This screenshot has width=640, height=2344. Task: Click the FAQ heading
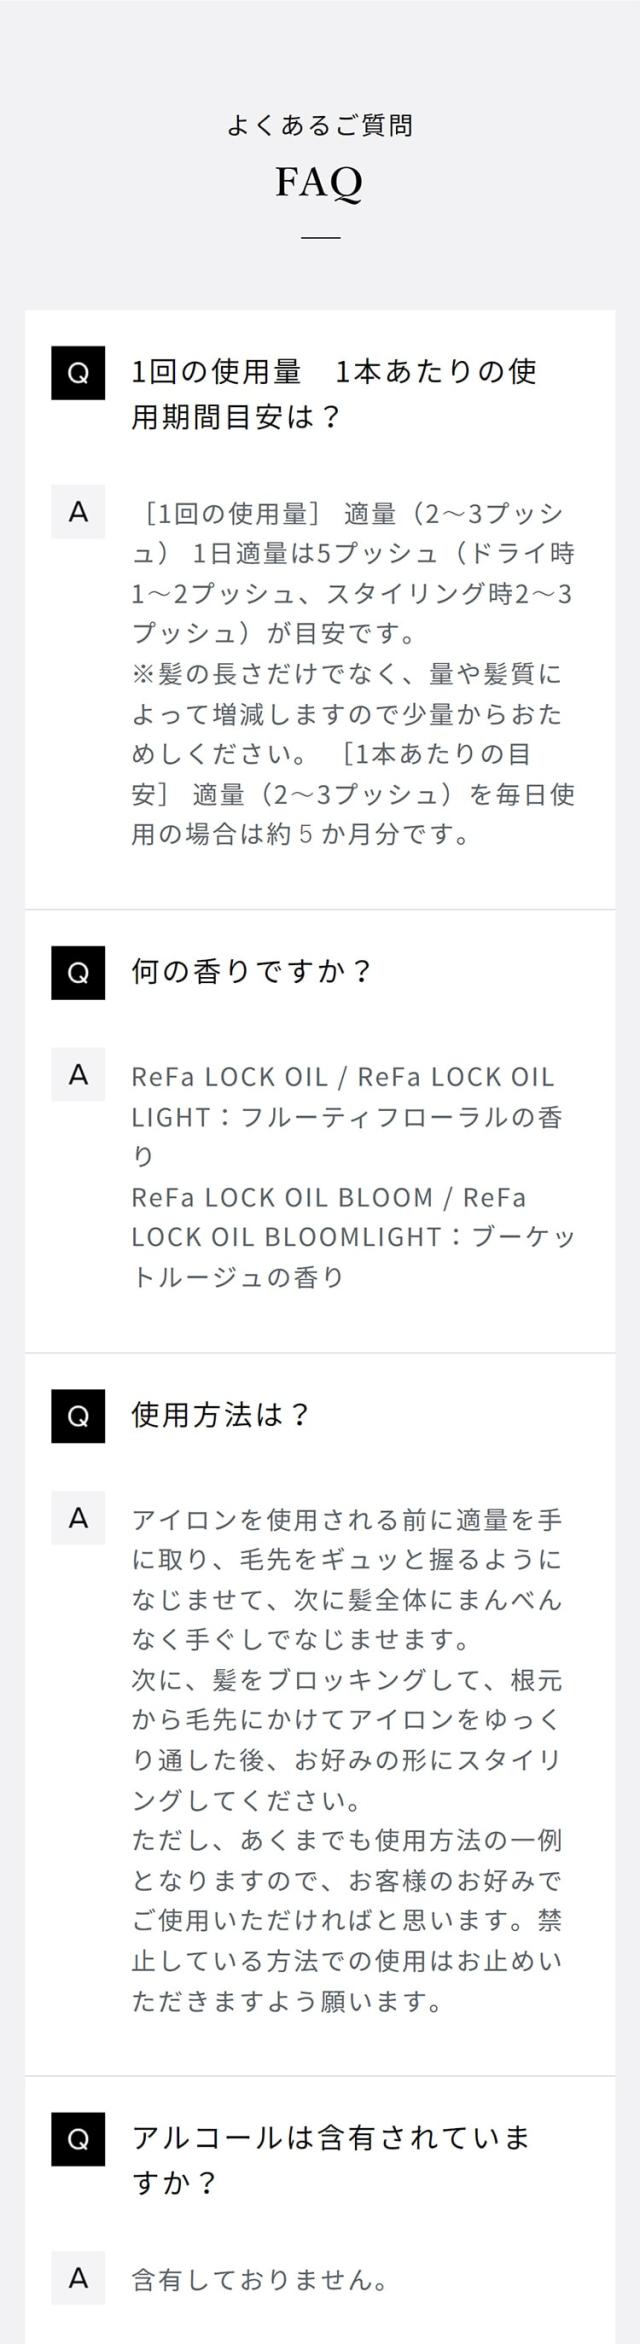pyautogui.click(x=319, y=183)
